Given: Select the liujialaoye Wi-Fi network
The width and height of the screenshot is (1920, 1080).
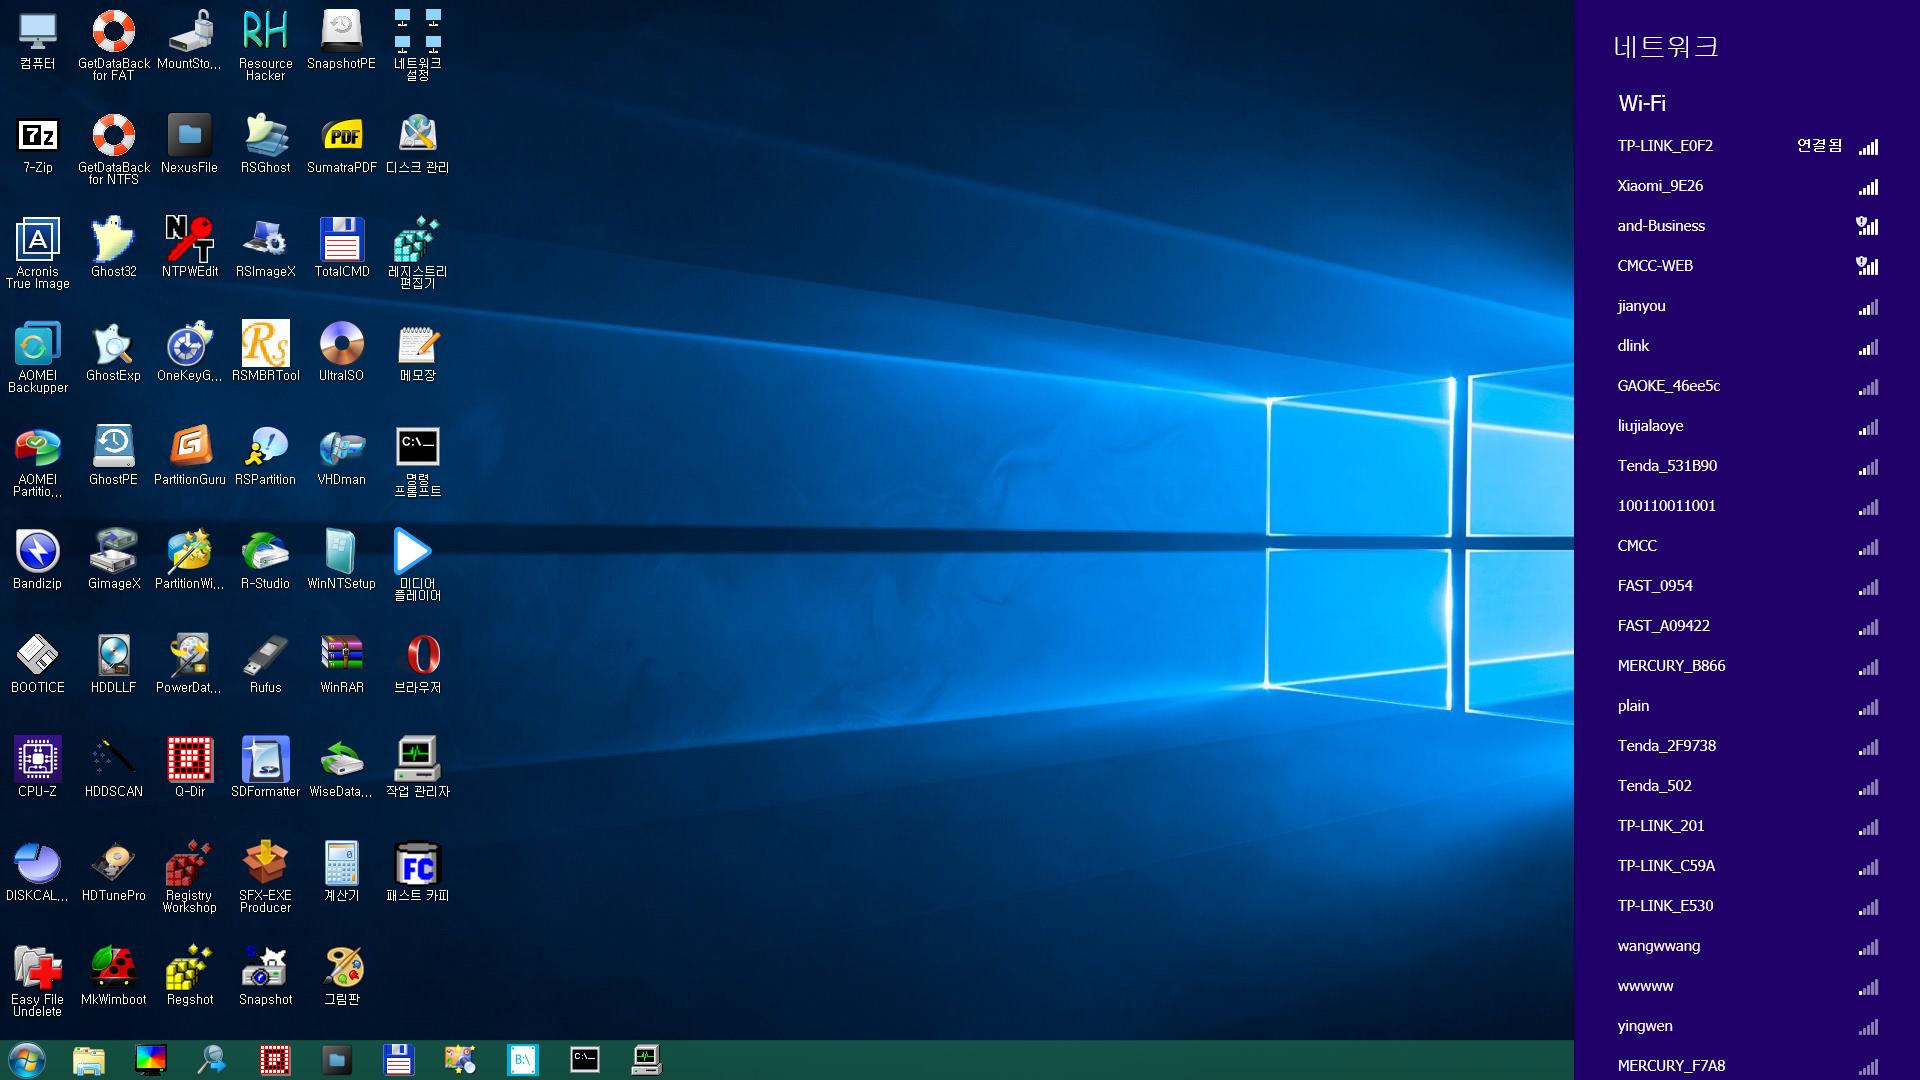Looking at the screenshot, I should click(1747, 426).
